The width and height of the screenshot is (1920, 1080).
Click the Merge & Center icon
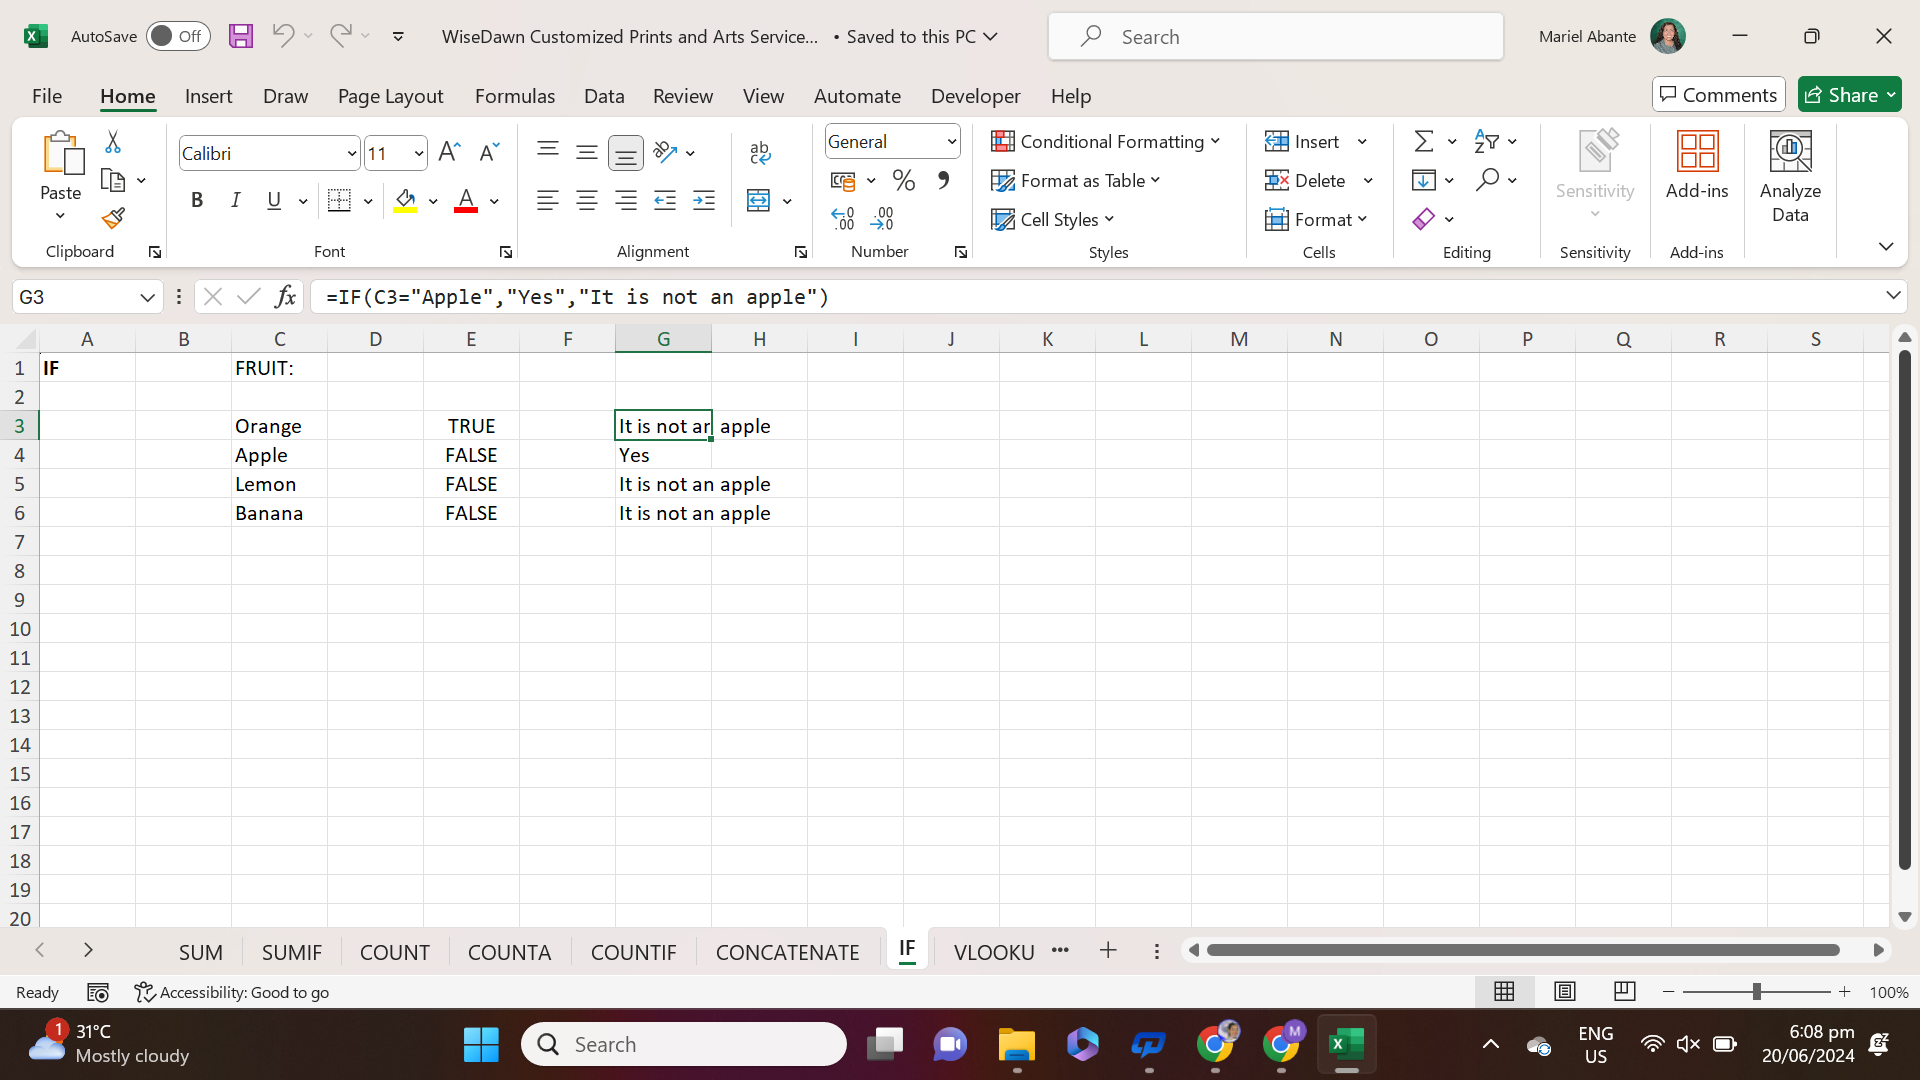[759, 201]
